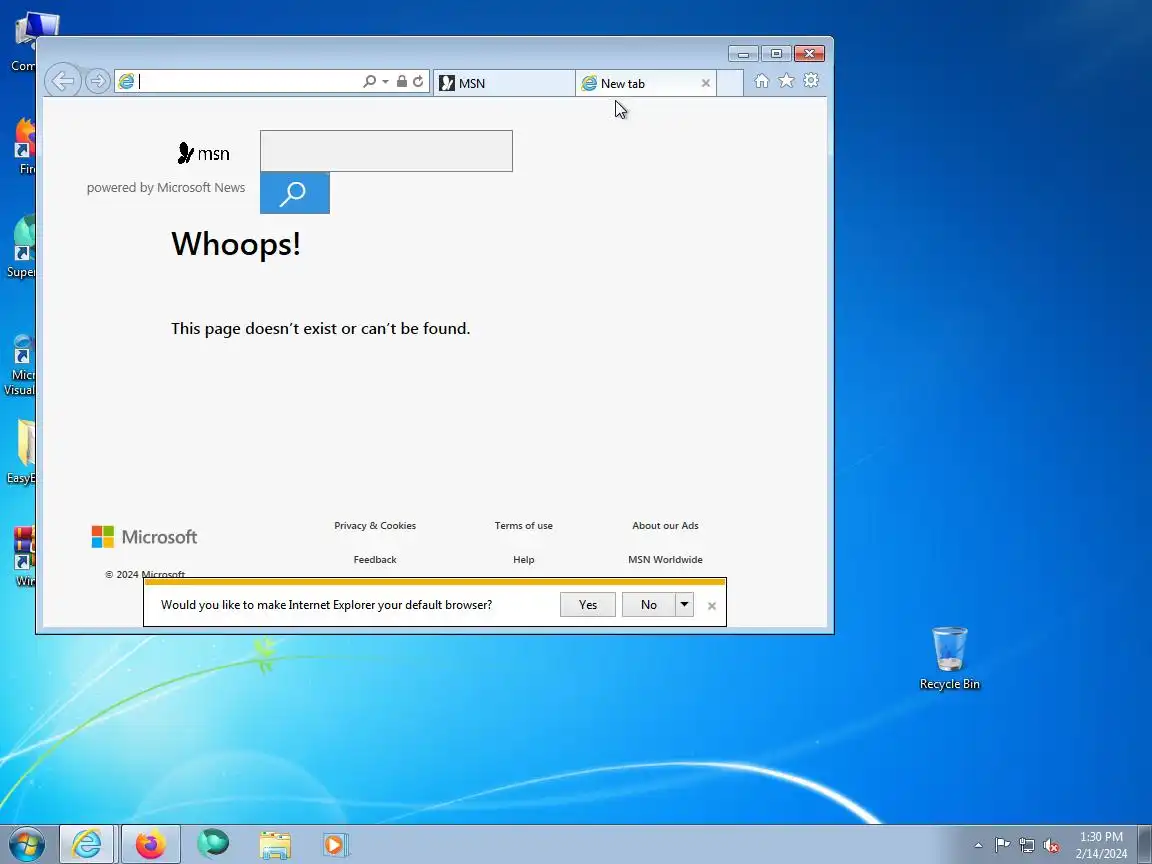Viewport: 1152px width, 864px height.
Task: Select the Recycle Bin desktop icon
Action: pyautogui.click(x=949, y=658)
